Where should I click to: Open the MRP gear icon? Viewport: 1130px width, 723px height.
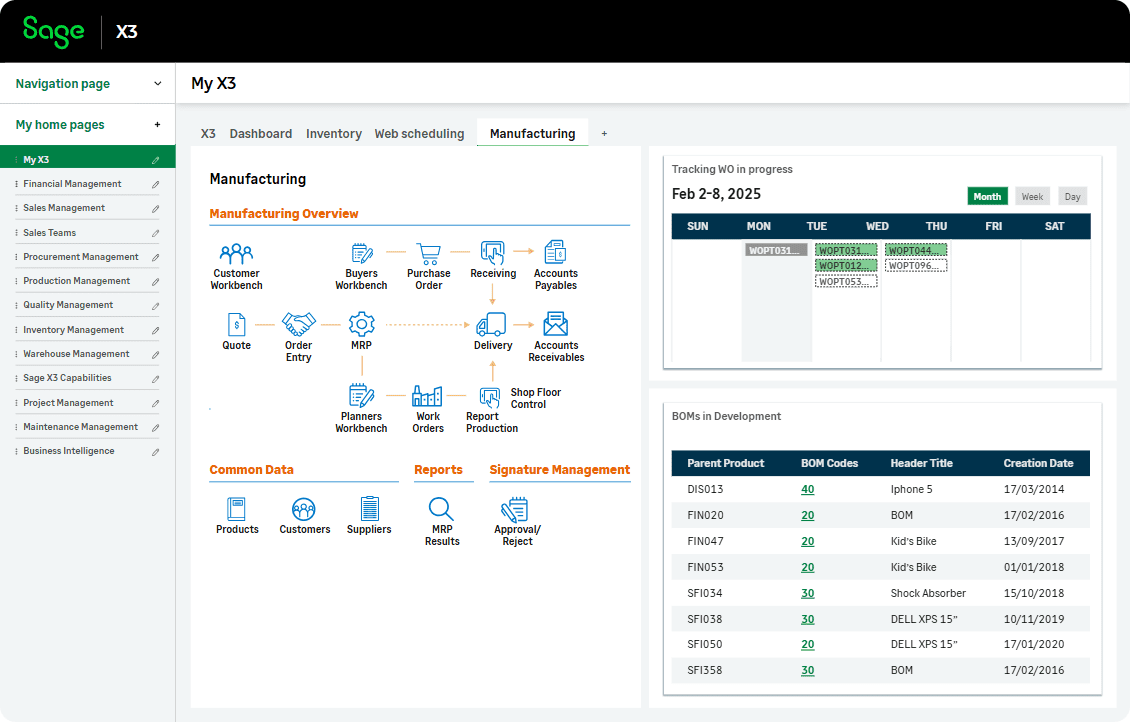point(361,324)
